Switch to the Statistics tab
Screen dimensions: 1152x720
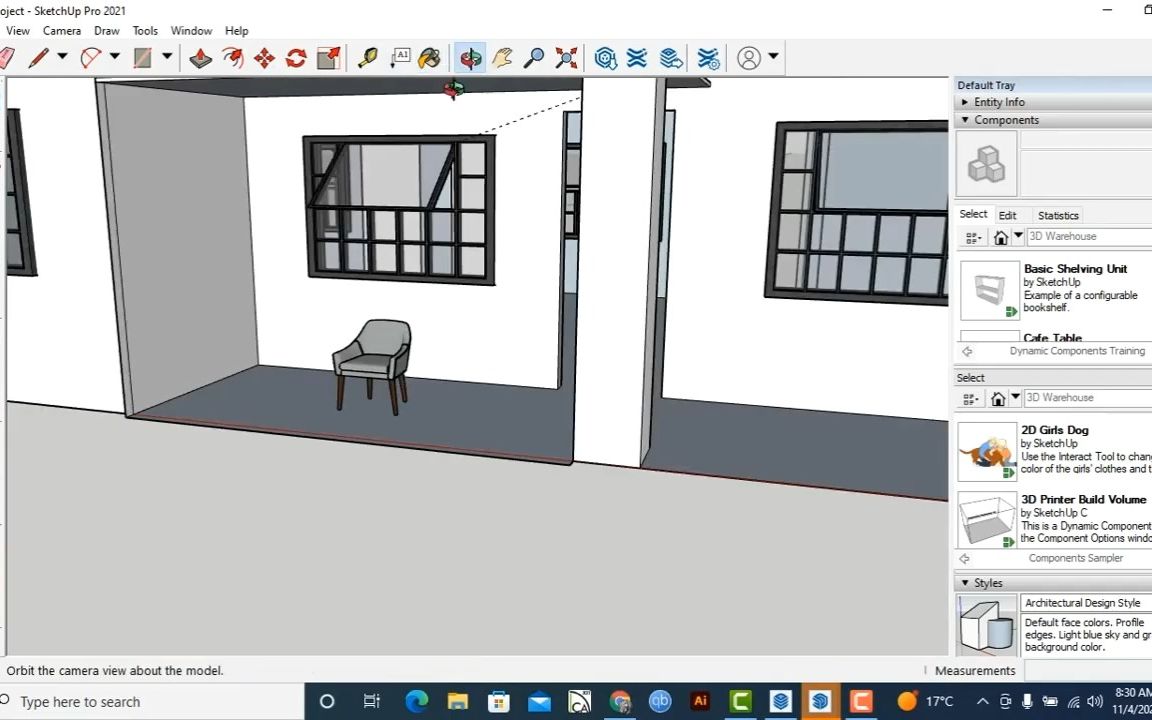(1057, 215)
